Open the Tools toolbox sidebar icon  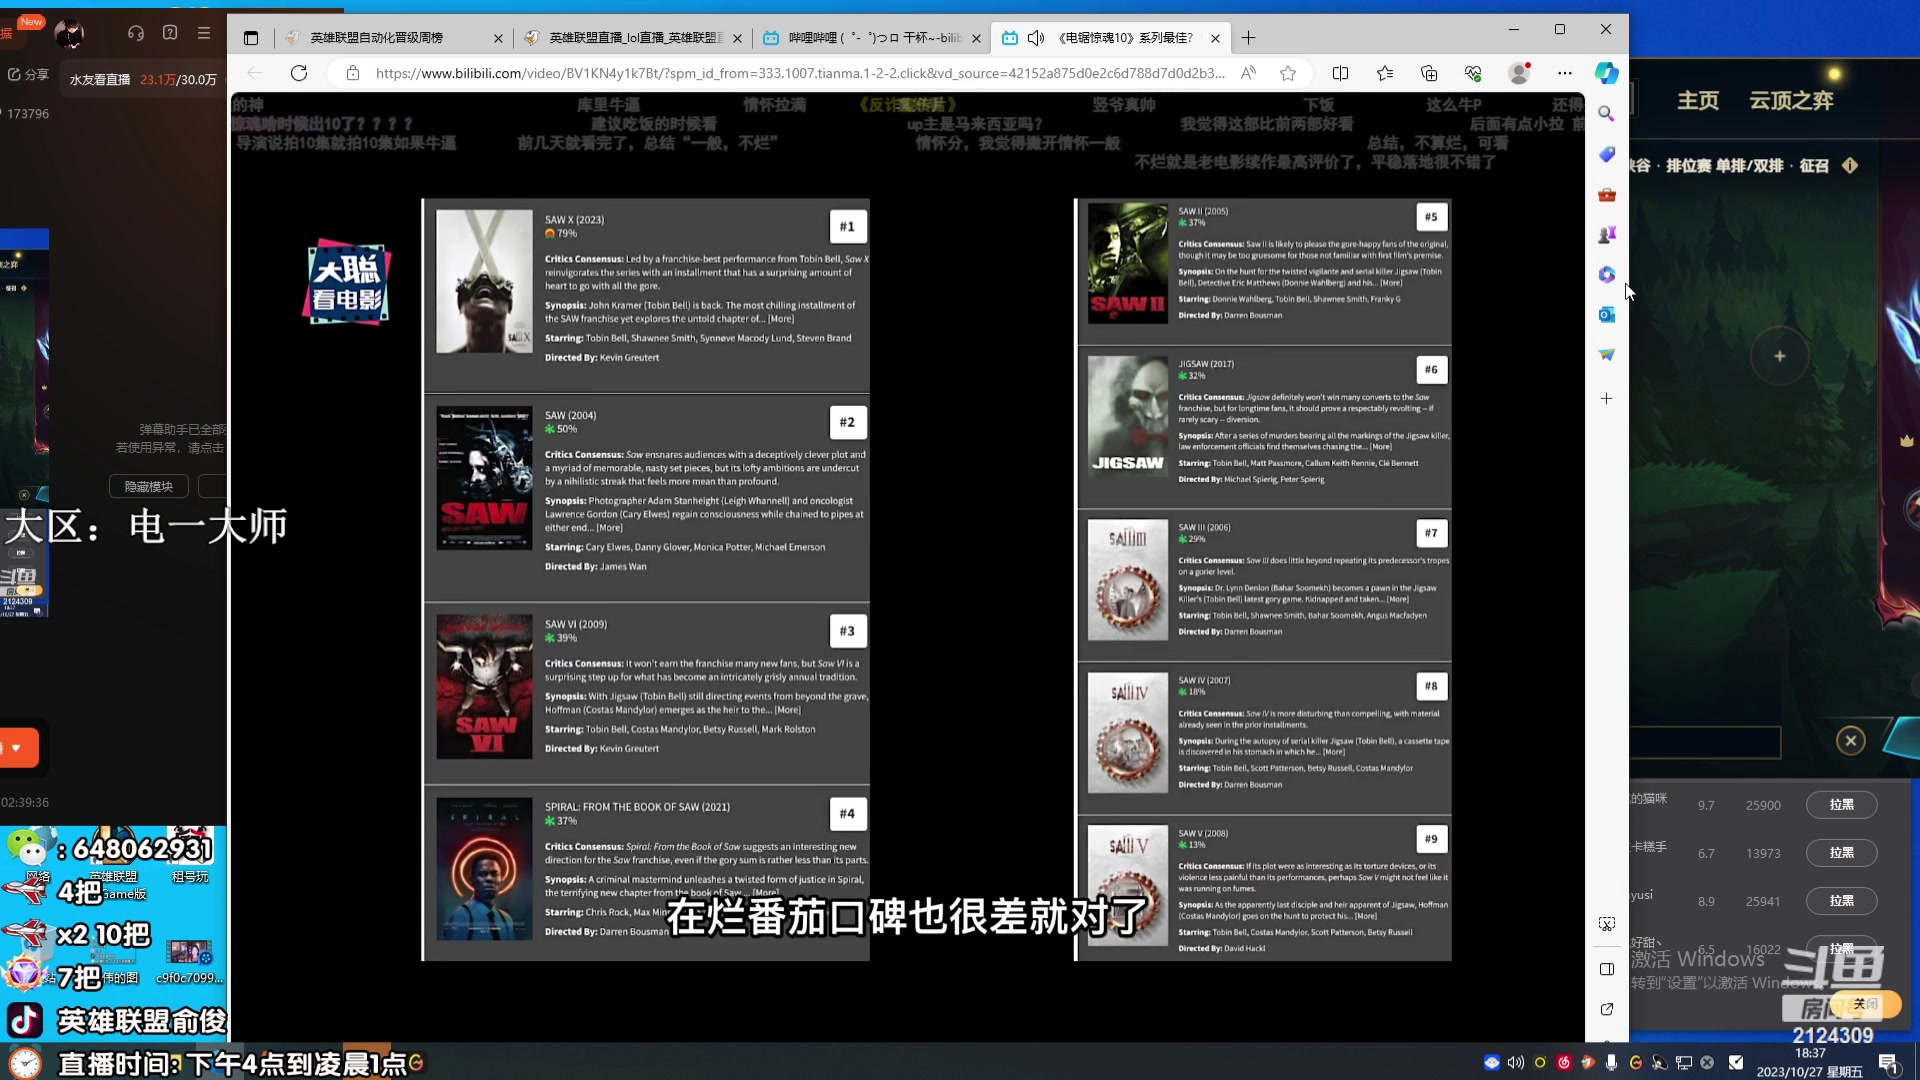[1606, 194]
